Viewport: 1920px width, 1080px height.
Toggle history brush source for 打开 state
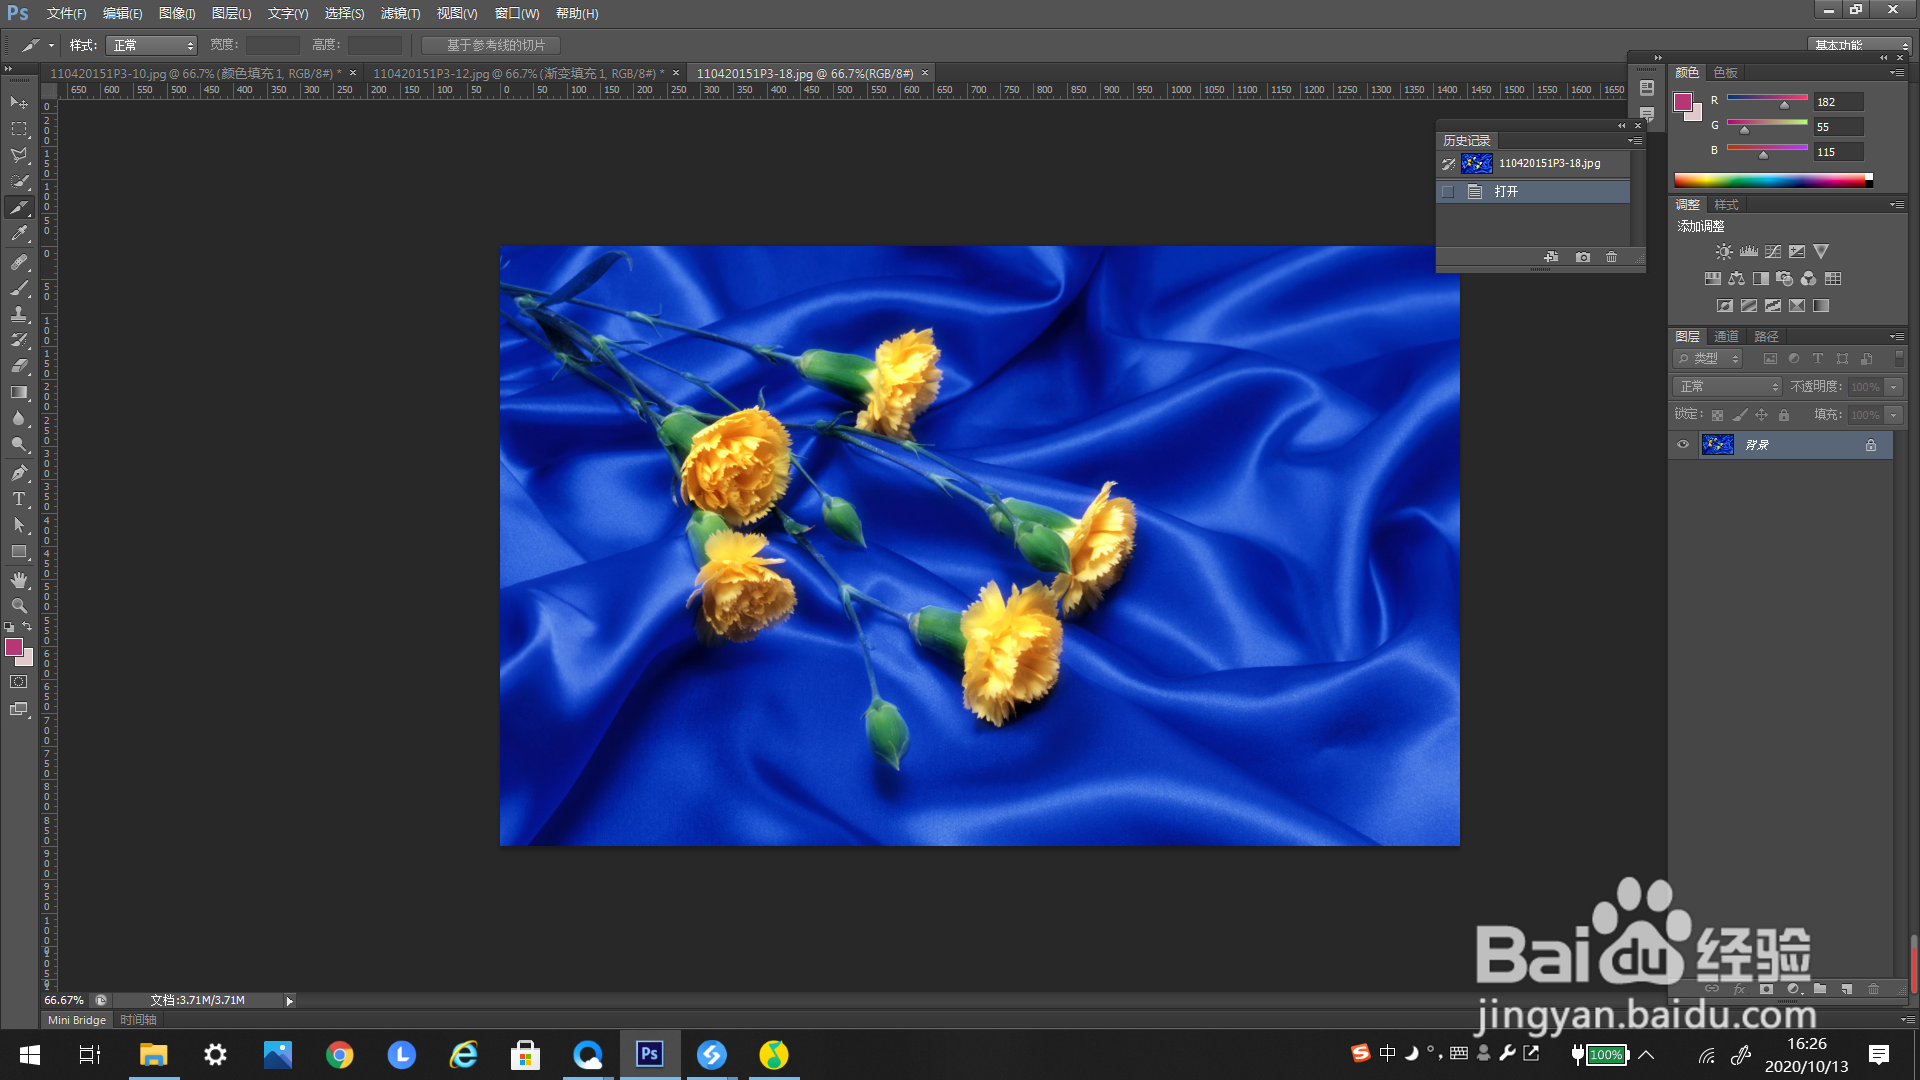point(1448,191)
